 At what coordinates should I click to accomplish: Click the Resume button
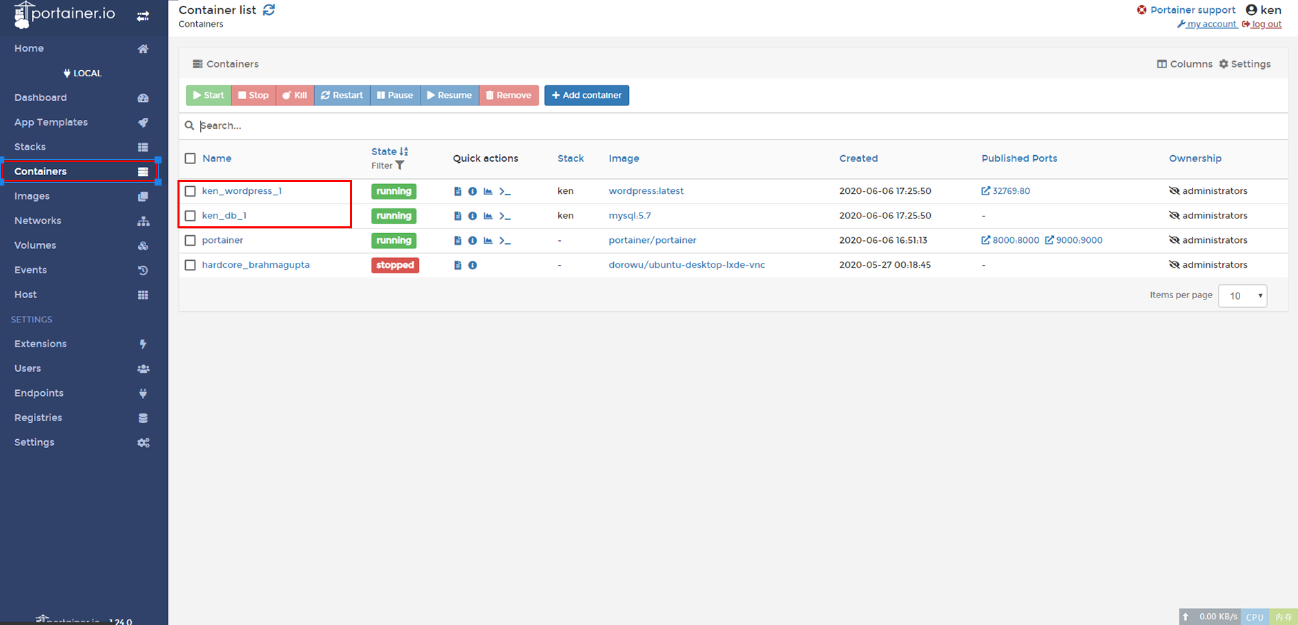click(x=450, y=95)
